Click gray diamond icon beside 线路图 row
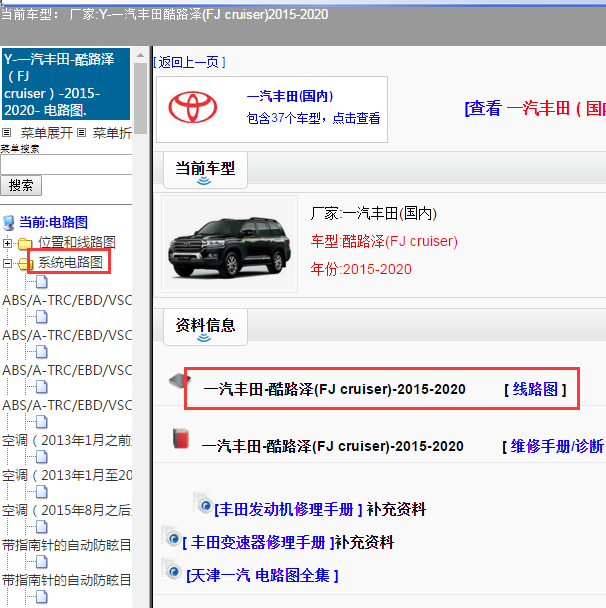 click(180, 380)
